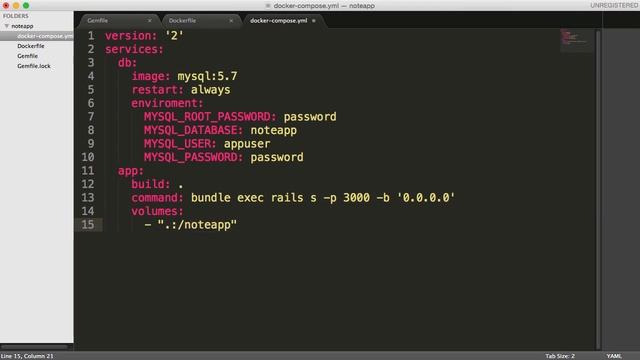Click the 'services:' key on line 2
The width and height of the screenshot is (640, 360).
tap(134, 49)
